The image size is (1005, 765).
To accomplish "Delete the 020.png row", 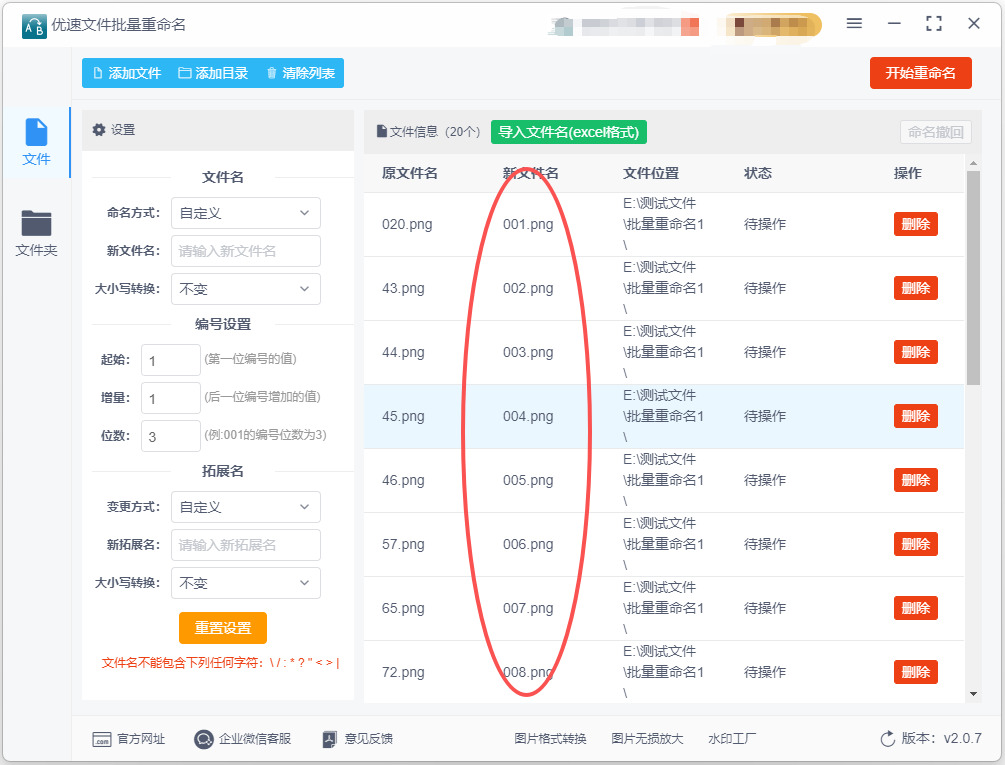I will click(915, 224).
